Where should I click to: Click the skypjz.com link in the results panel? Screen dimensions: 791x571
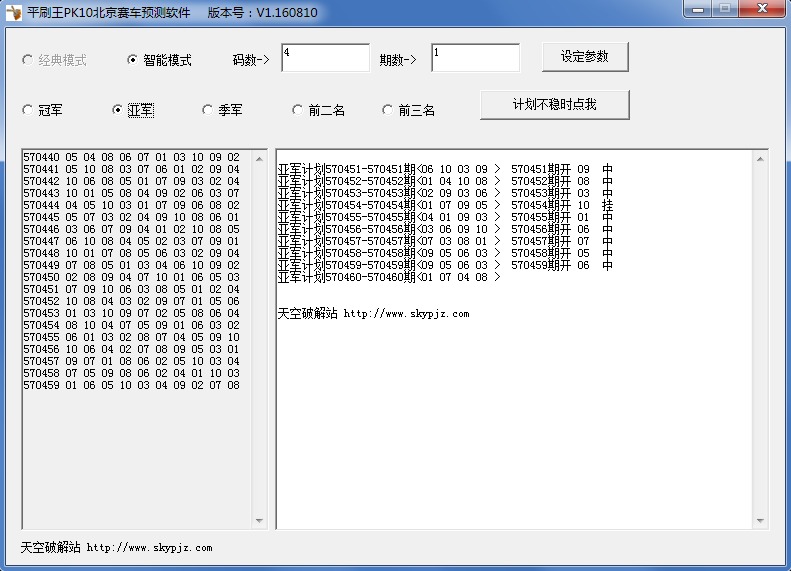tap(406, 314)
